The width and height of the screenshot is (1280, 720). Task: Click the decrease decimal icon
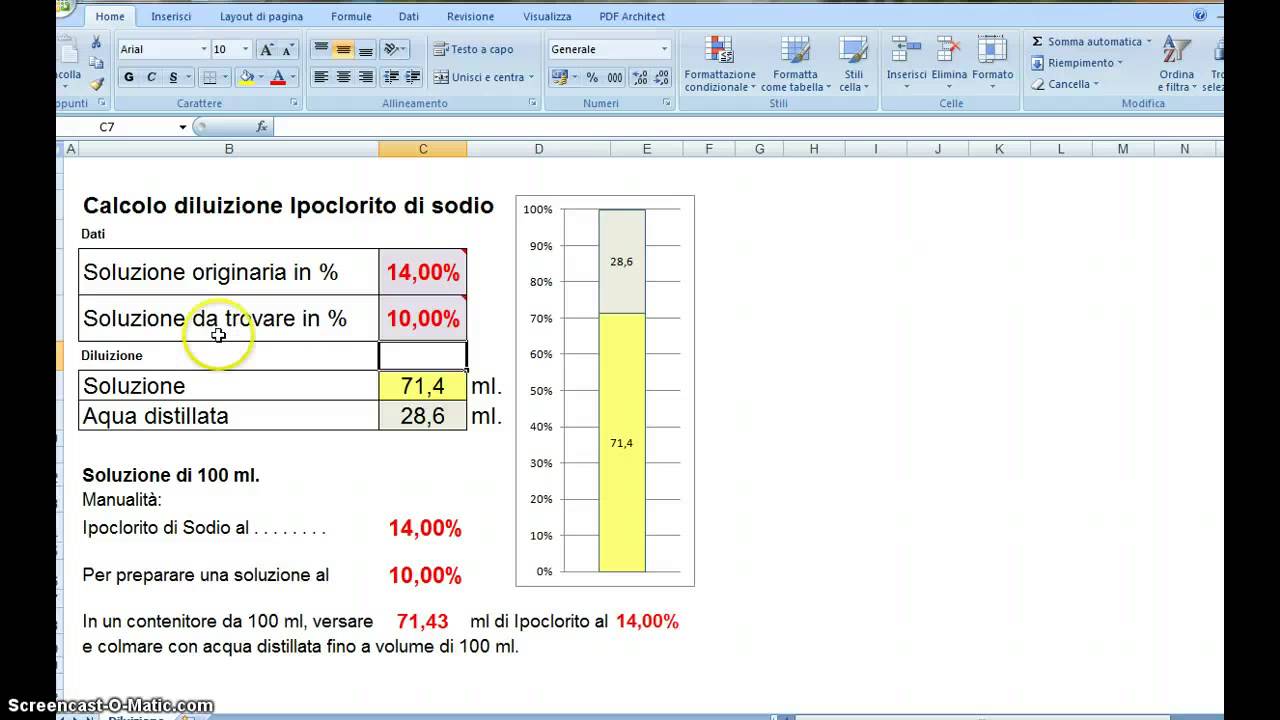point(662,77)
